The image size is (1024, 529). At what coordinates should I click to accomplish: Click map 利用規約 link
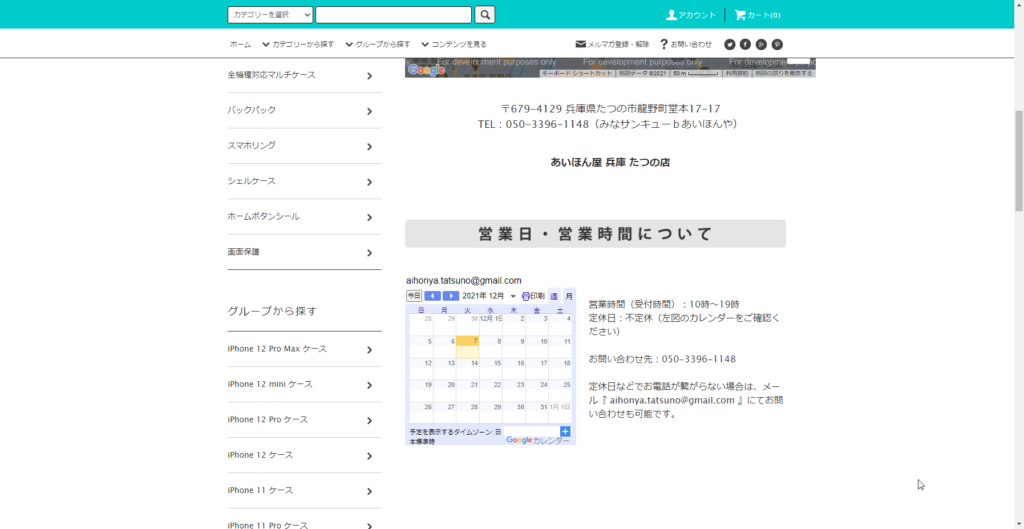(738, 74)
